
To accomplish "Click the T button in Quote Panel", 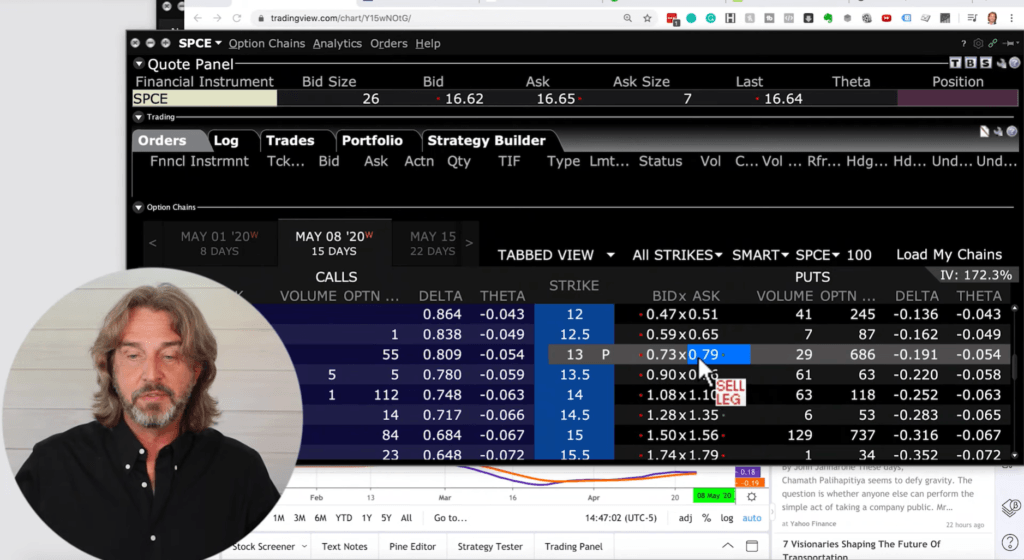I will pos(955,63).
